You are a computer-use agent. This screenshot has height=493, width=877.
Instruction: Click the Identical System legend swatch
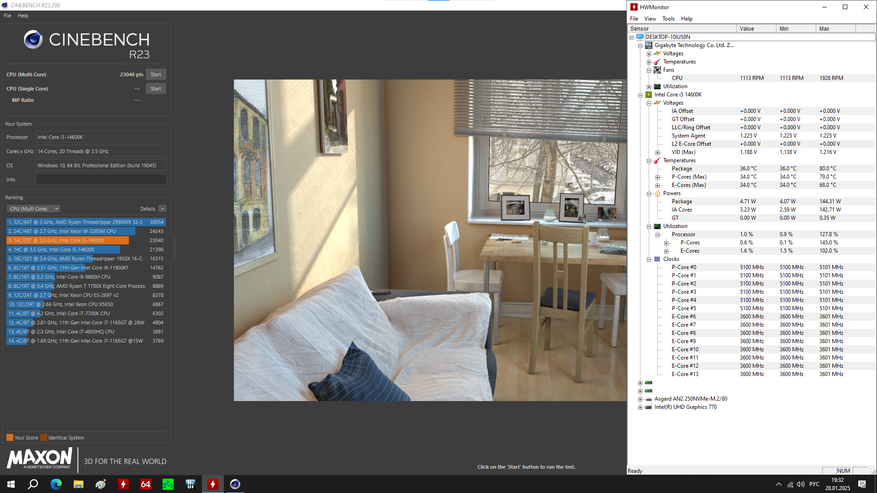[44, 438]
